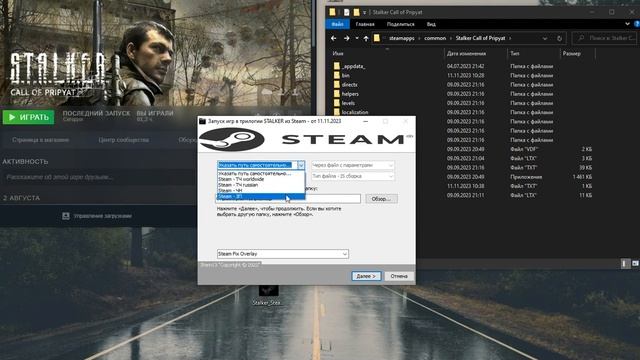Viewport: 640px width, 360px height.
Task: Open the 'Steam Fix Overlay' dropdown
Action: click(x=282, y=254)
